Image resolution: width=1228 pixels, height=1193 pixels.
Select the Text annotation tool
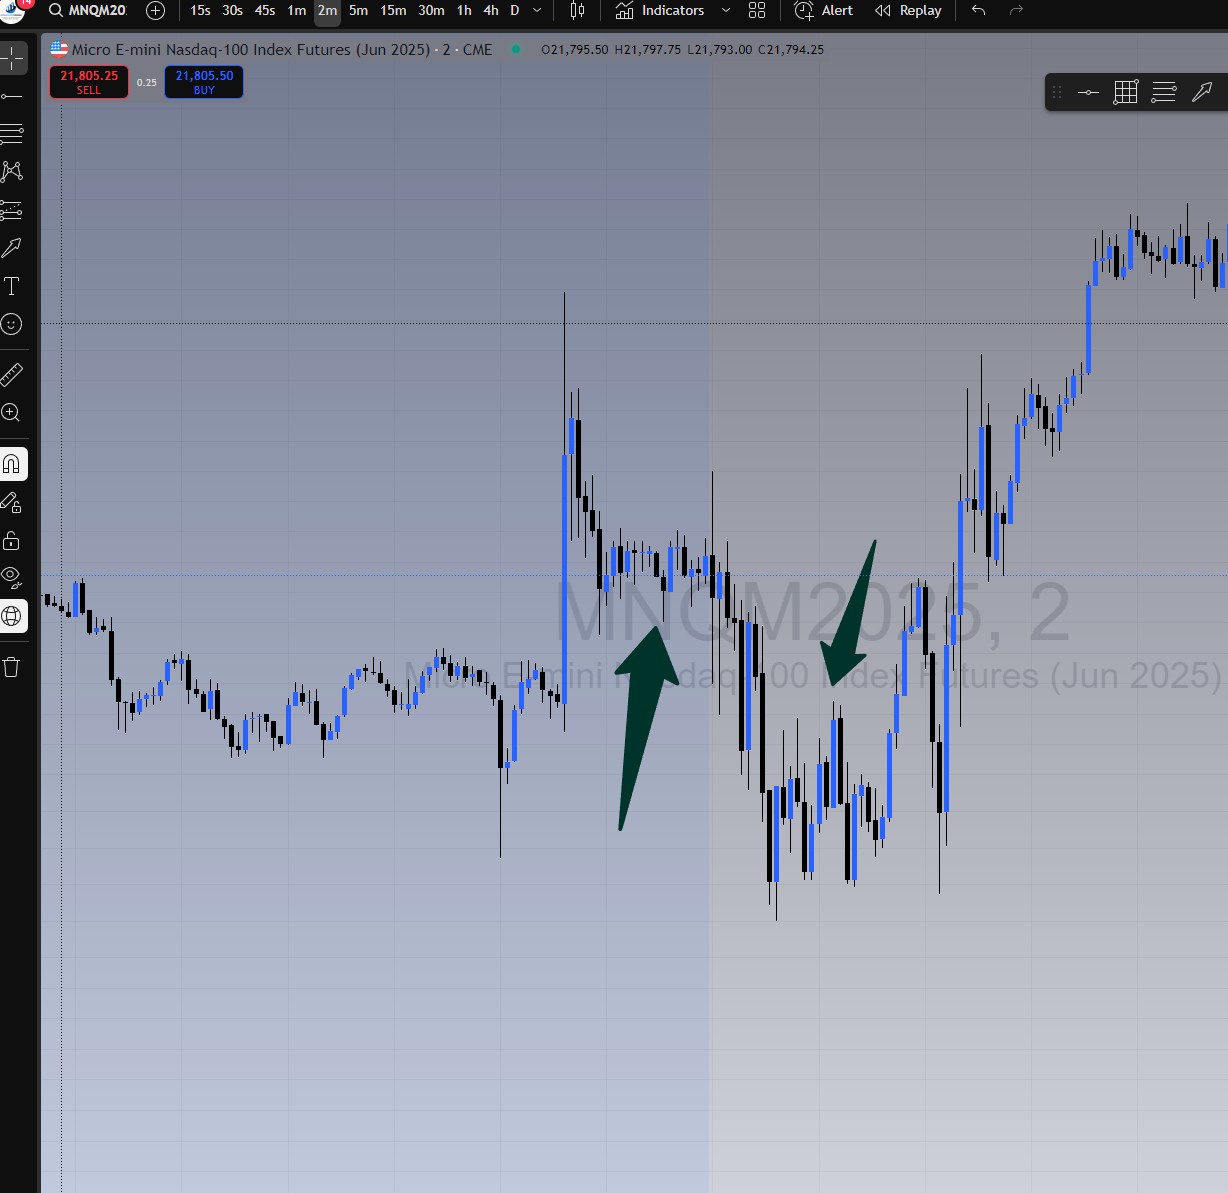(12, 286)
